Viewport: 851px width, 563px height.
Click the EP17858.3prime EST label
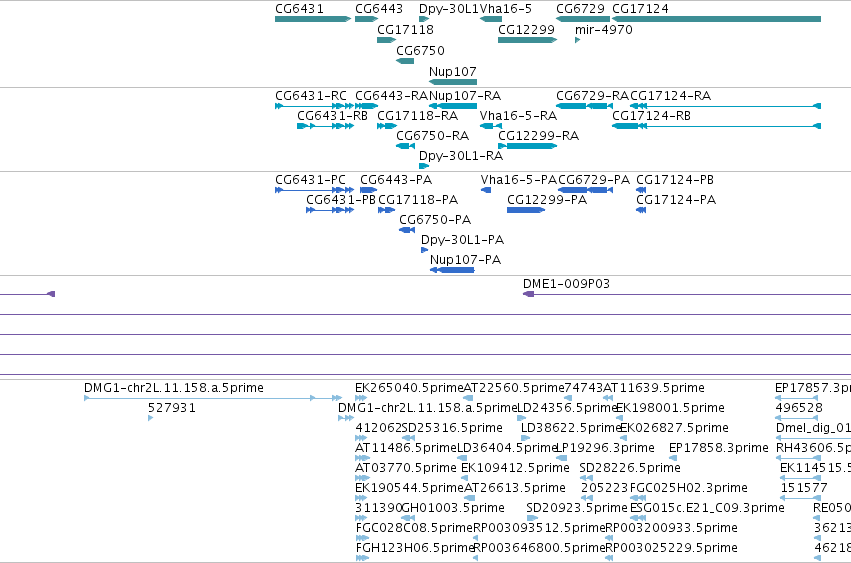719,448
